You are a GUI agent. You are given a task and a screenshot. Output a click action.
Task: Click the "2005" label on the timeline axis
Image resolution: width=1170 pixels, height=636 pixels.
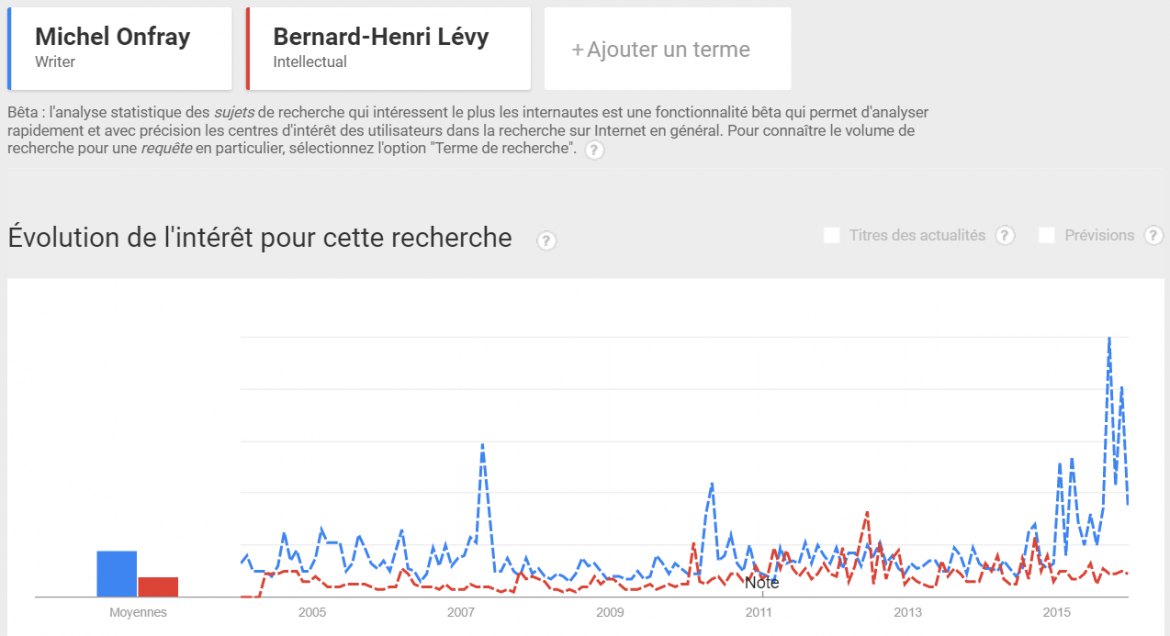(313, 611)
